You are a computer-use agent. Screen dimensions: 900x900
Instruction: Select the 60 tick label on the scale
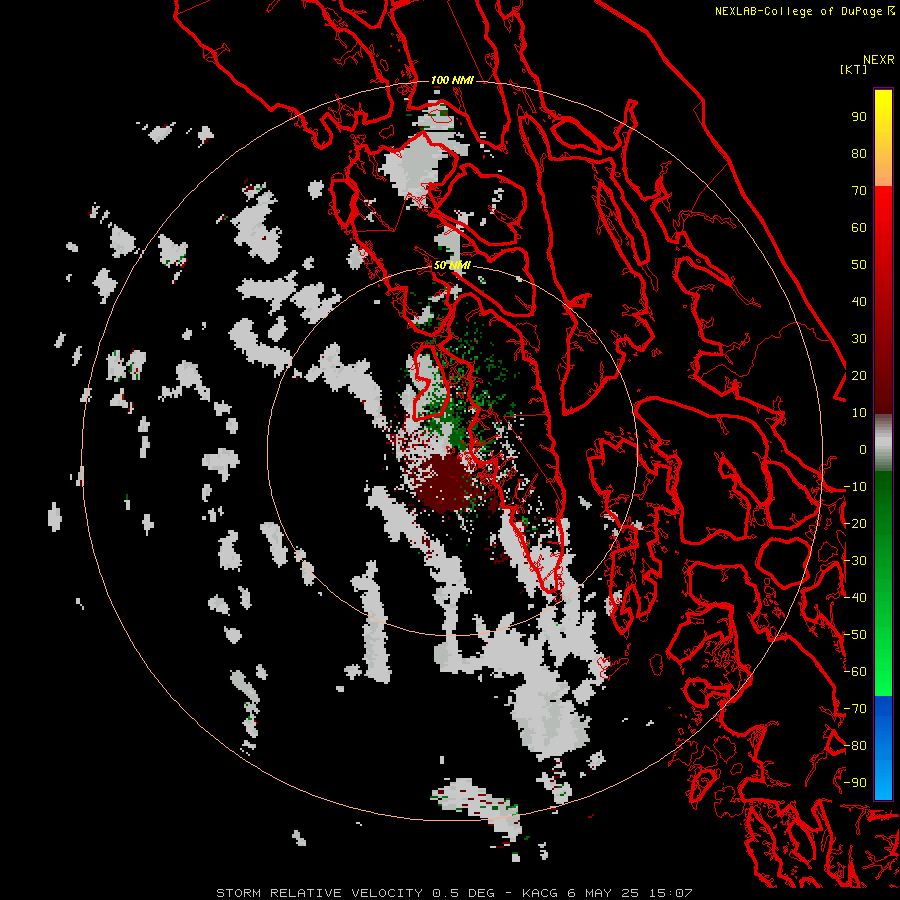[x=859, y=228]
